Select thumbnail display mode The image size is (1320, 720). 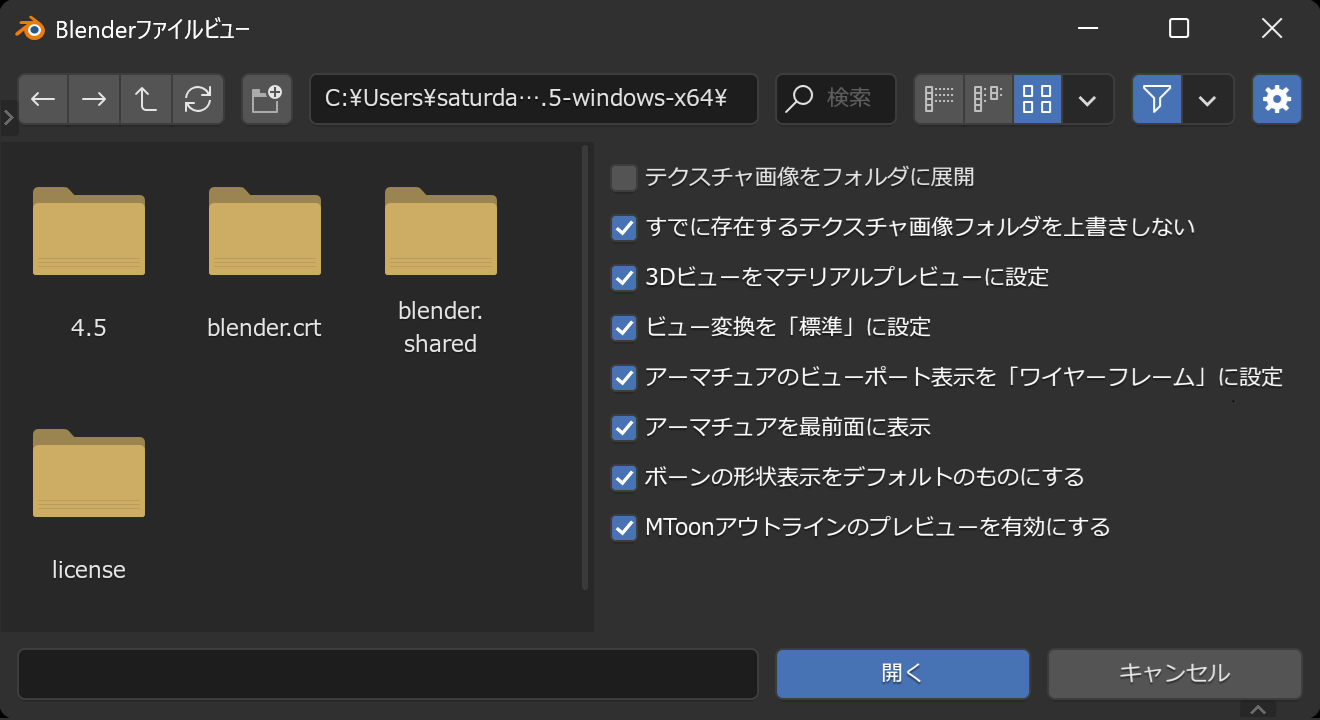(1038, 99)
